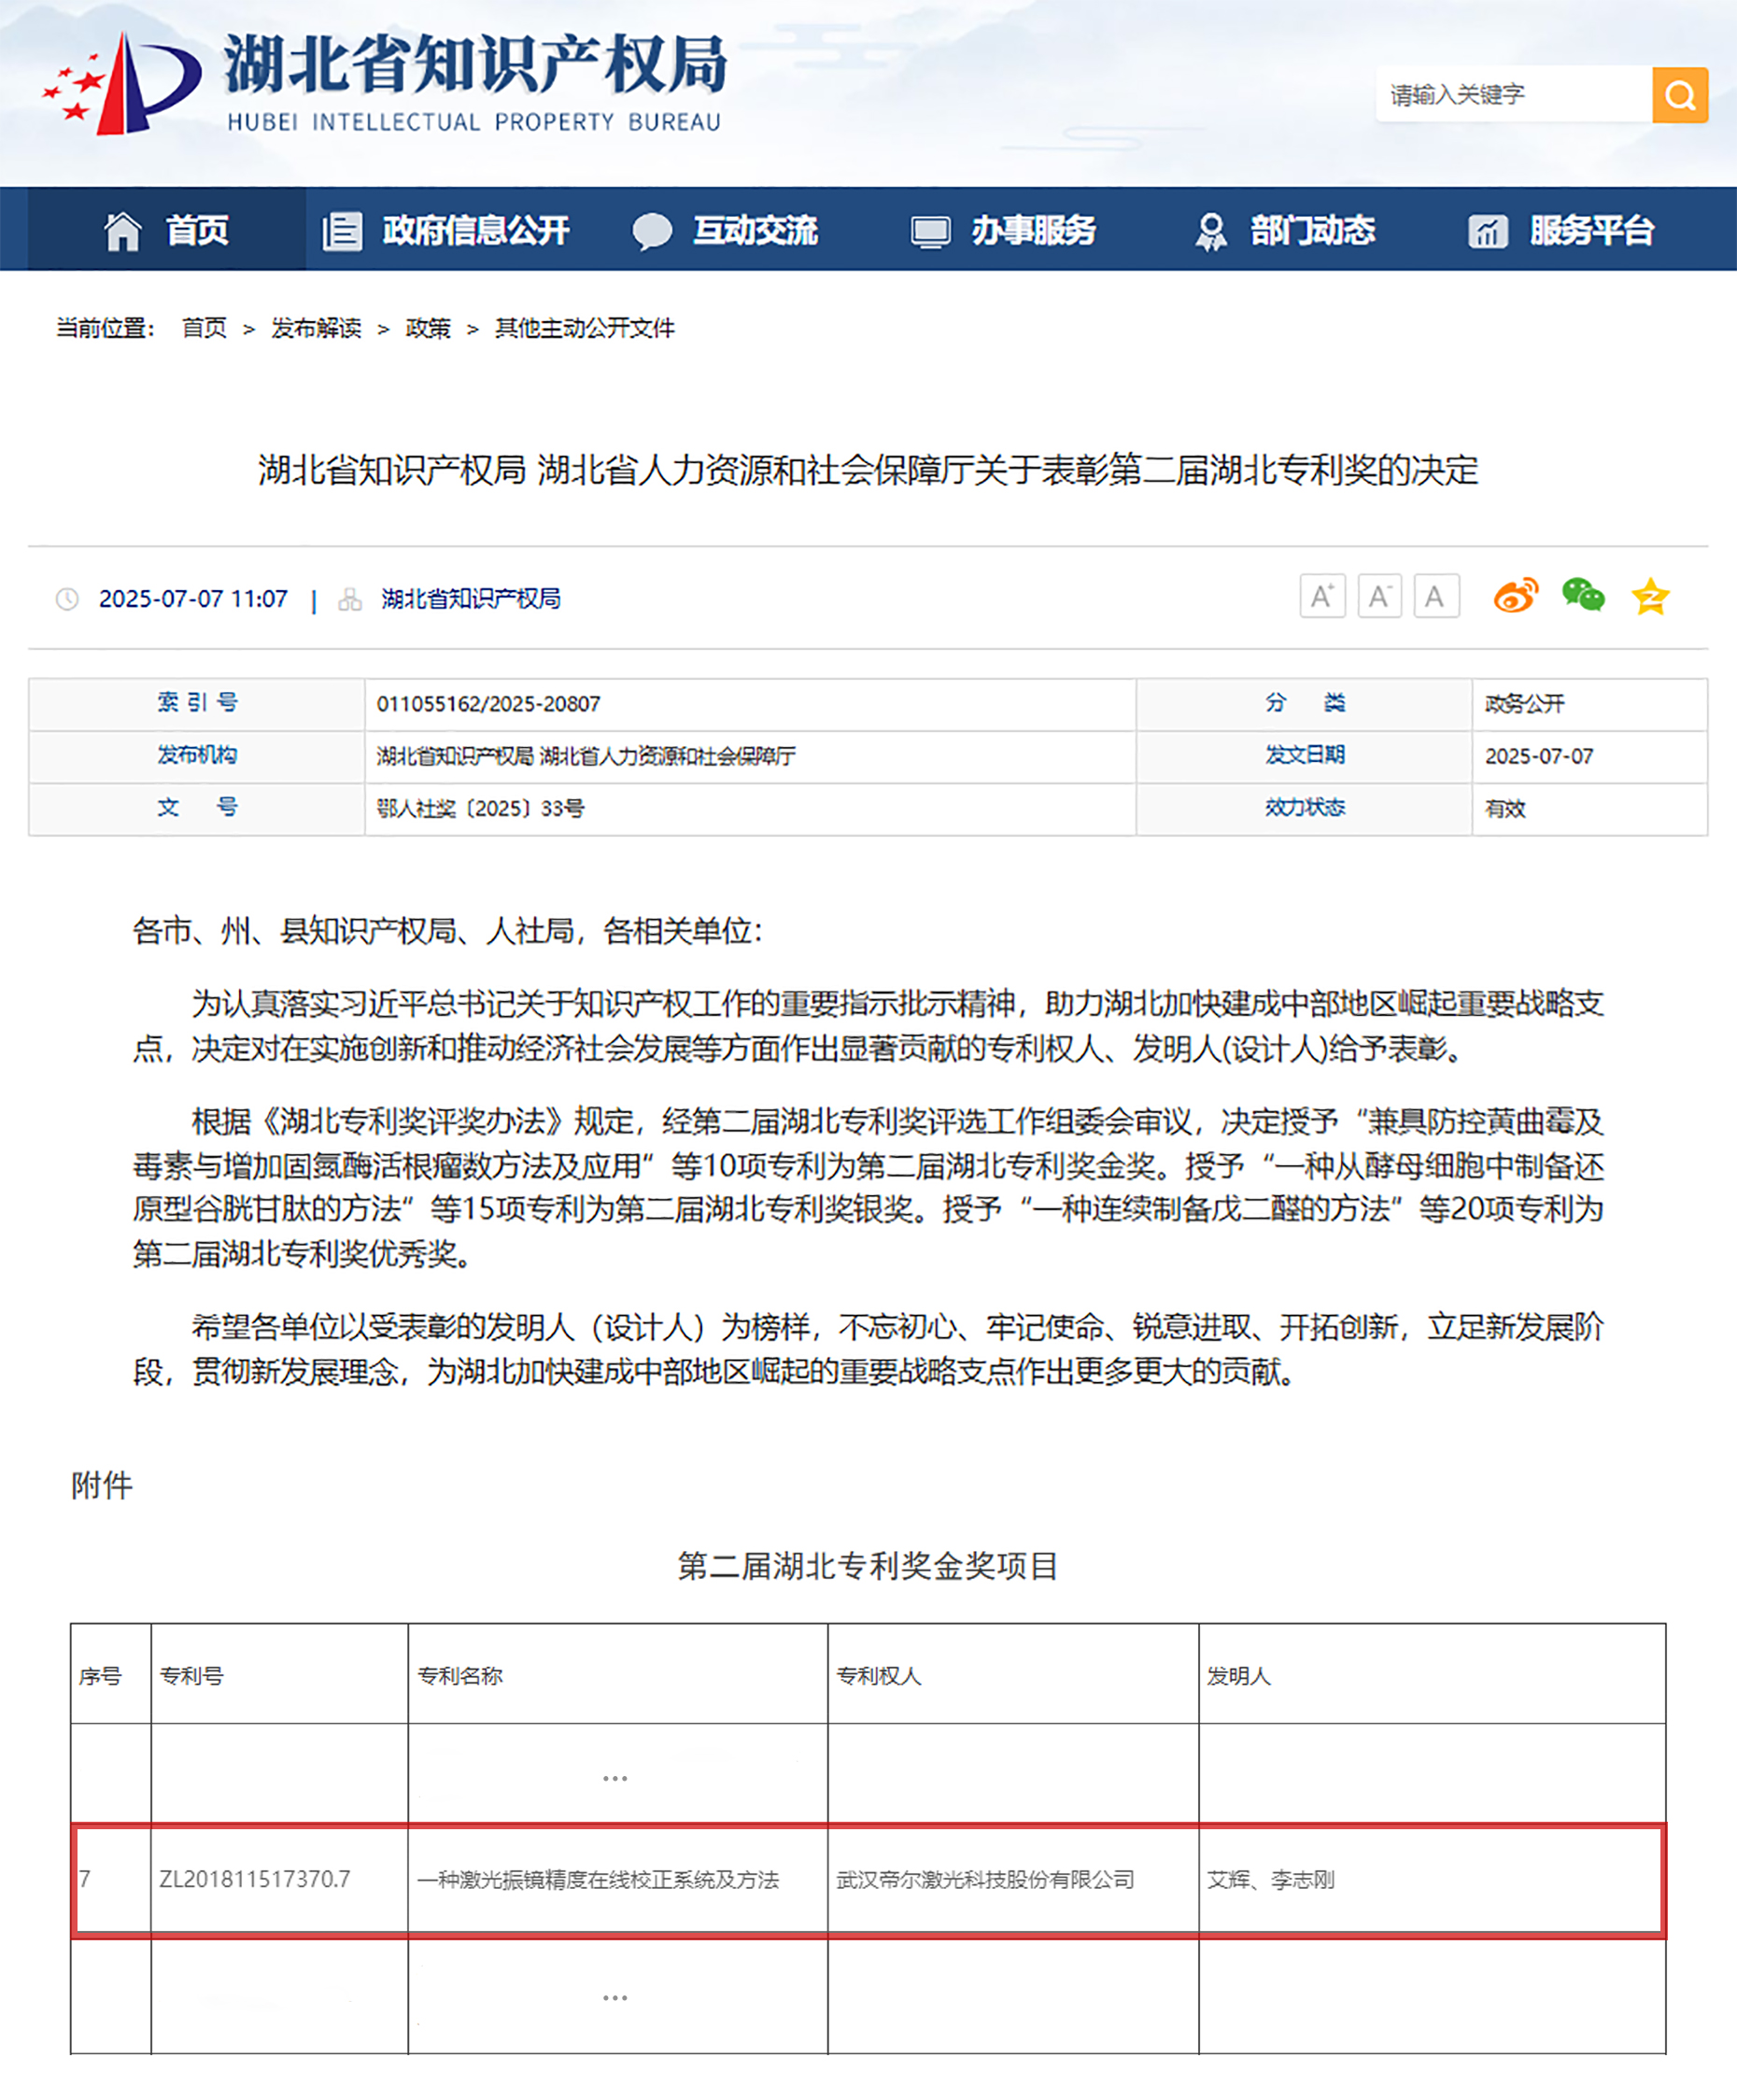1737x2100 pixels.
Task: Go to 互动交流 in navigation bar
Action: [725, 230]
